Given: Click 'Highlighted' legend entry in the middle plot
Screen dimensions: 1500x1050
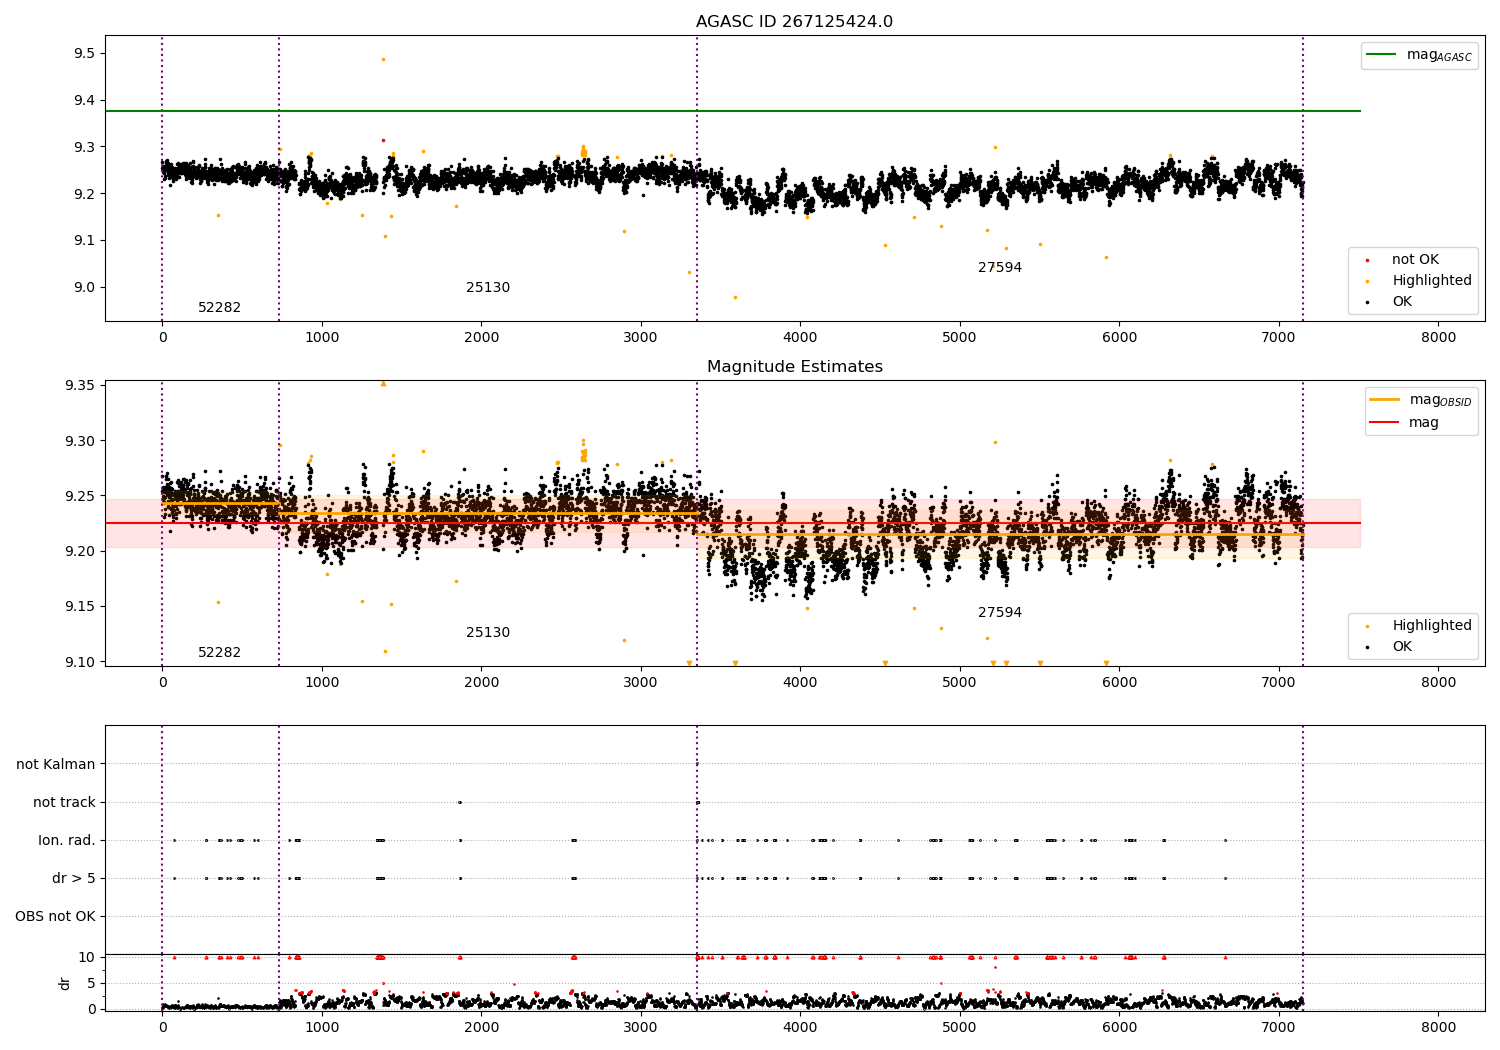Looking at the screenshot, I should click(1431, 626).
